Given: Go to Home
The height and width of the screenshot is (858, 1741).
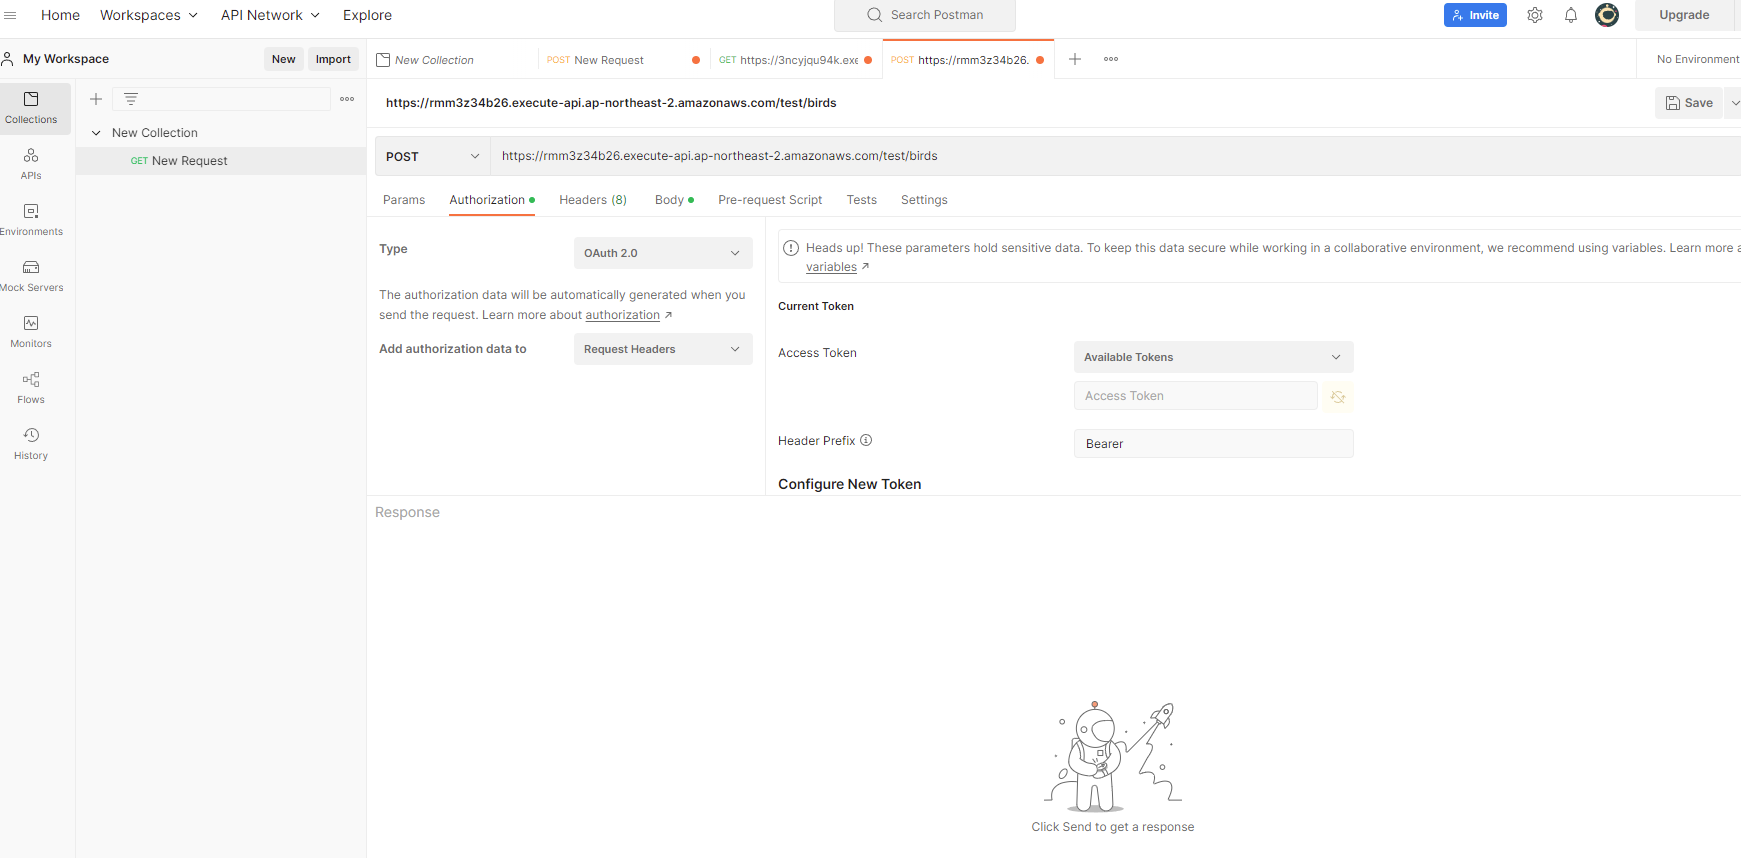Looking at the screenshot, I should pyautogui.click(x=60, y=15).
